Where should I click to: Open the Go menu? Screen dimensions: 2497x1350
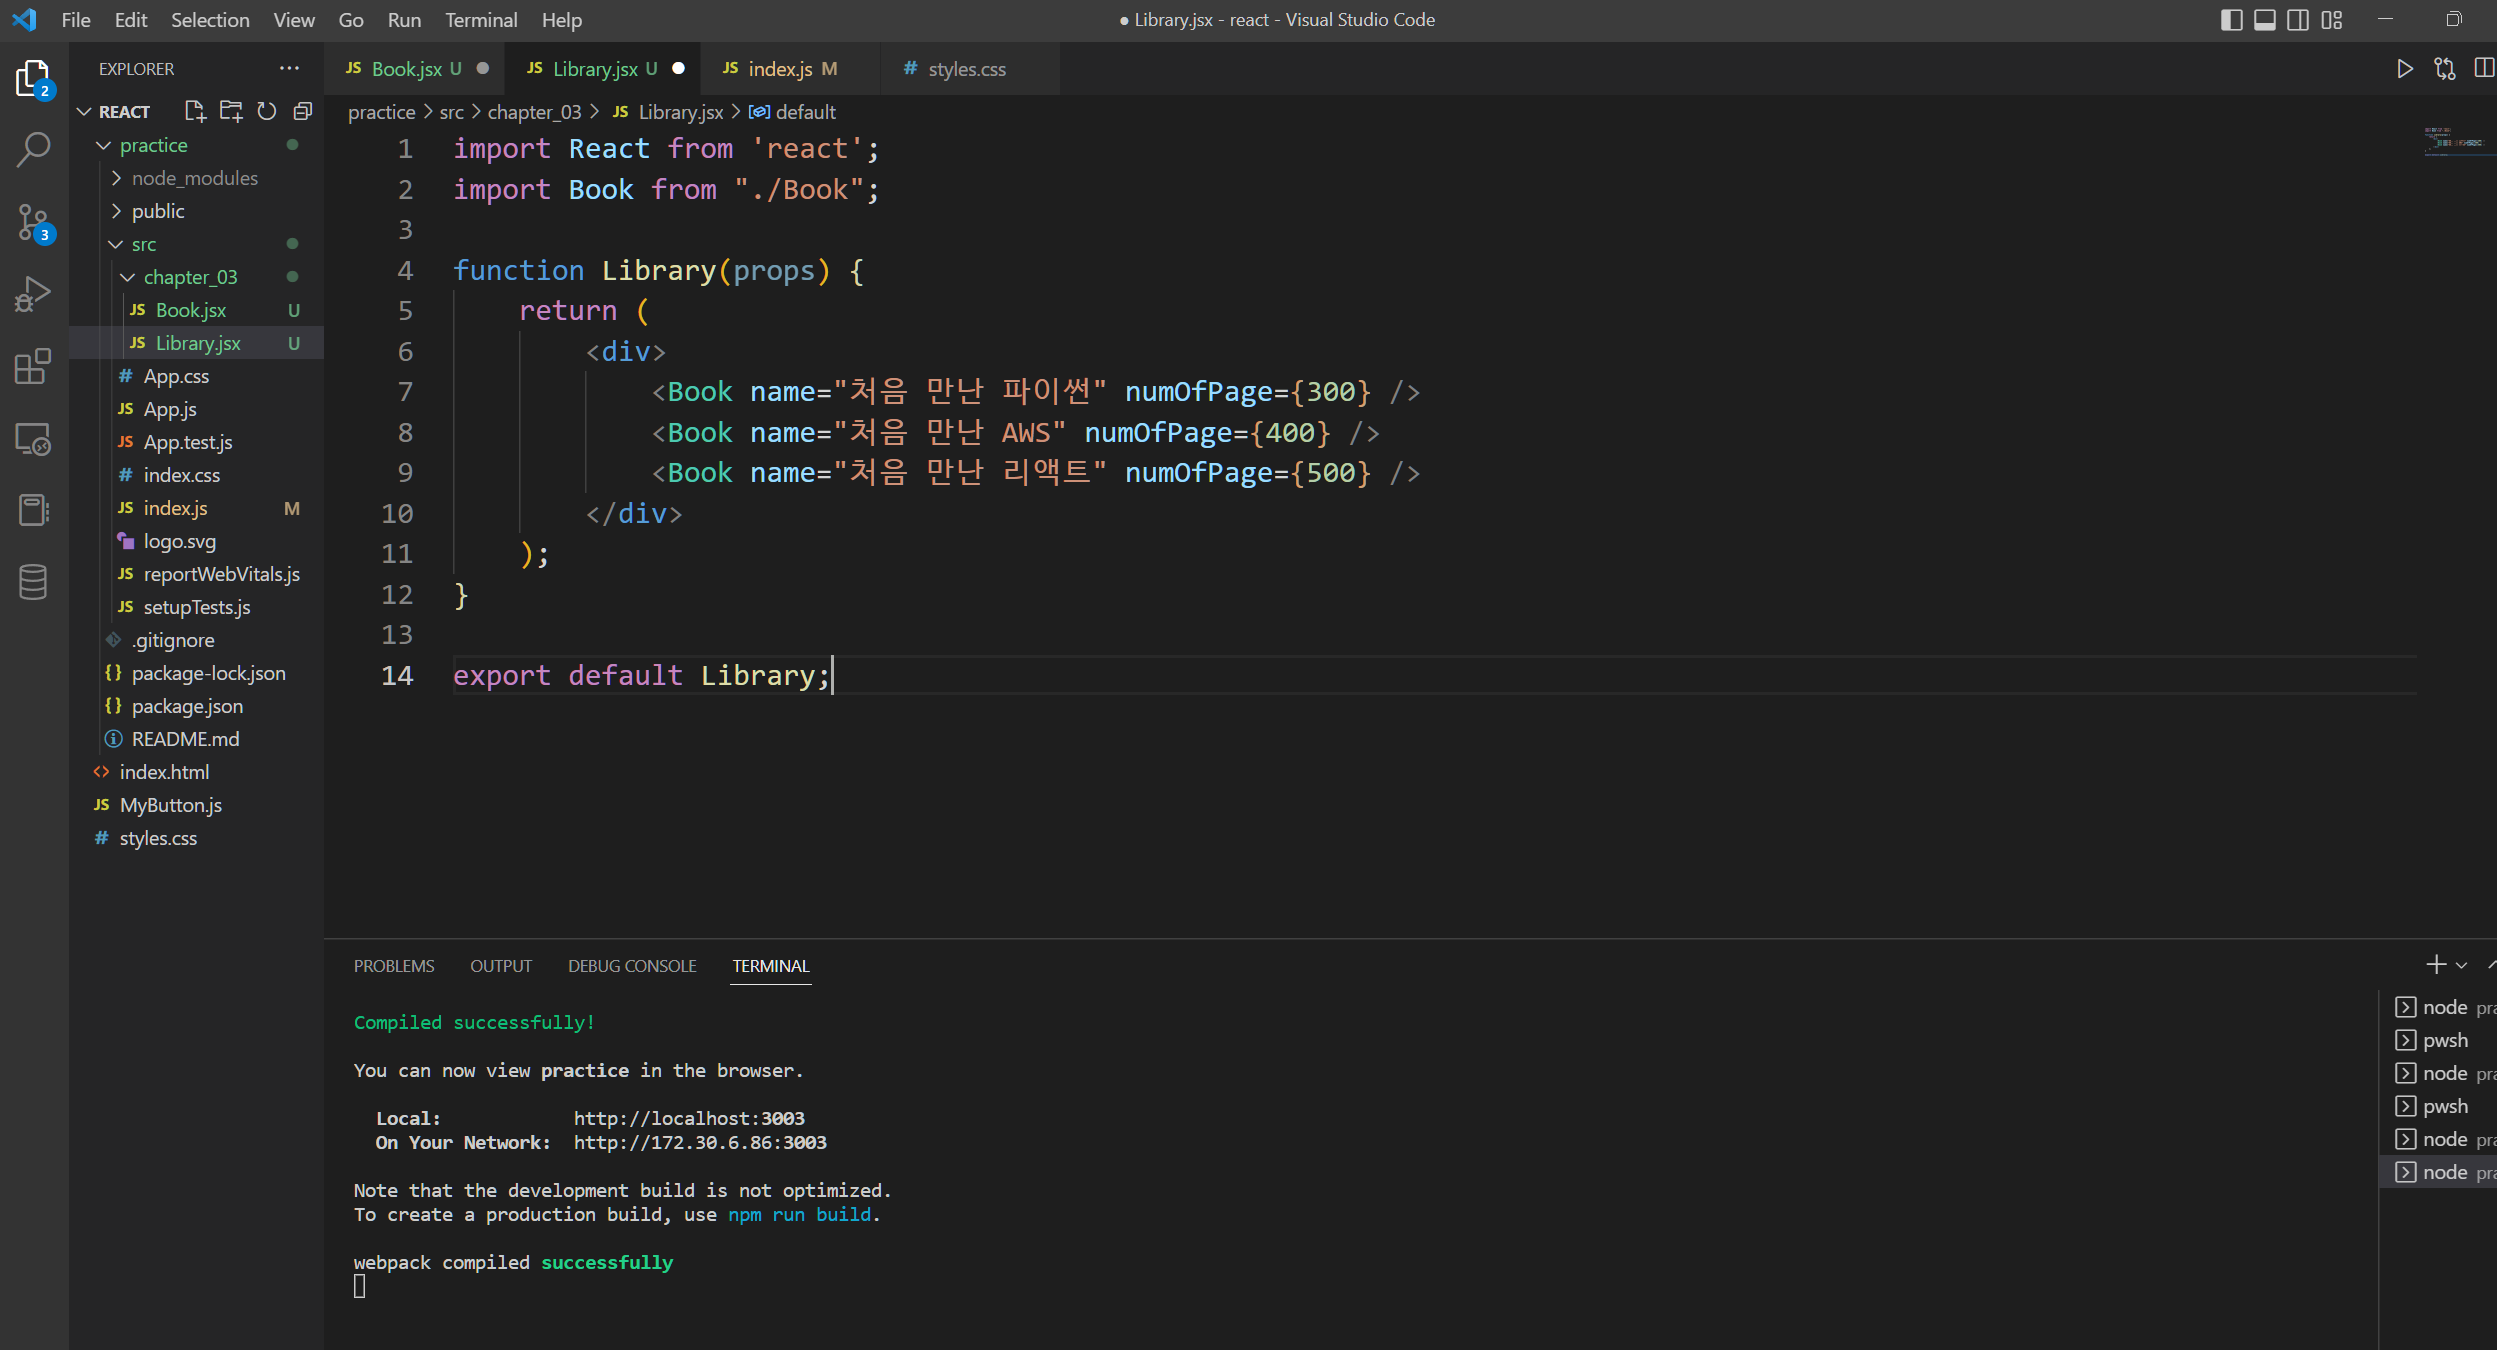click(x=351, y=20)
